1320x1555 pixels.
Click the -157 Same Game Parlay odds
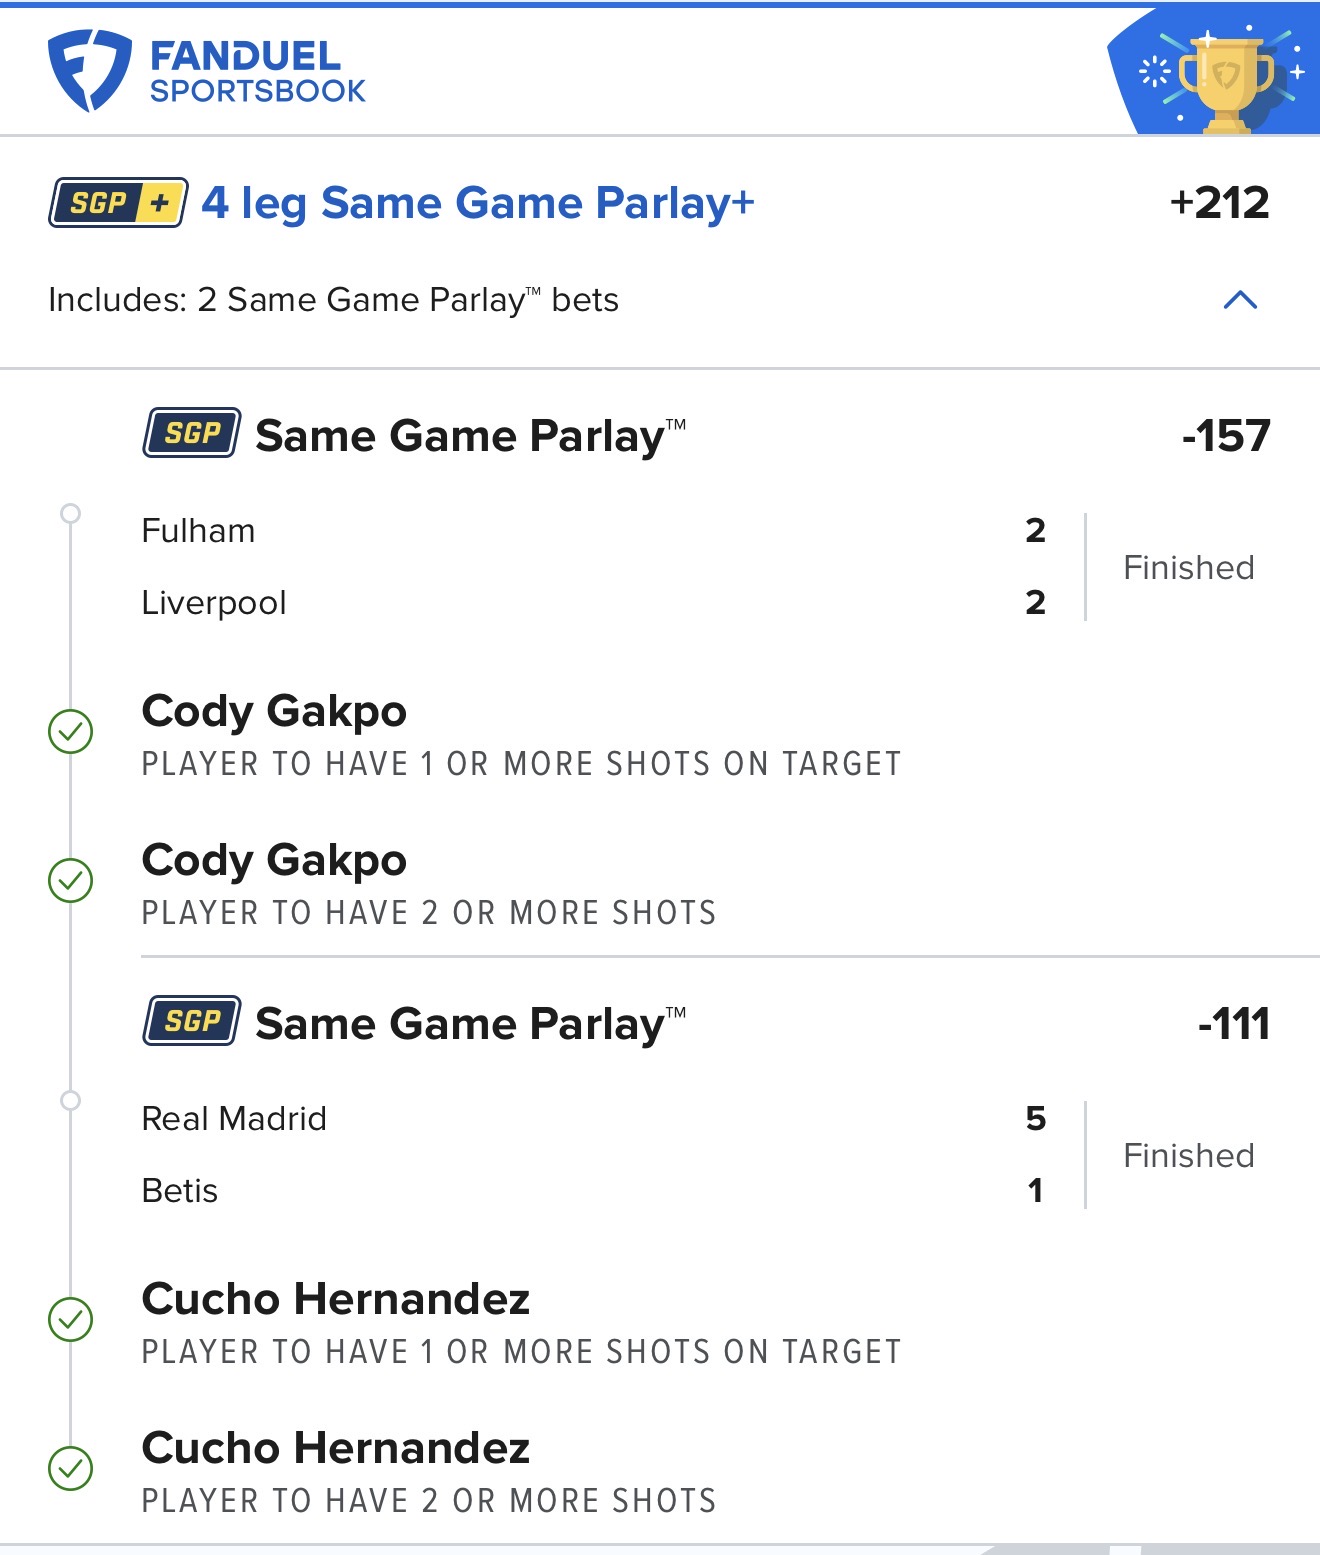pyautogui.click(x=1225, y=436)
